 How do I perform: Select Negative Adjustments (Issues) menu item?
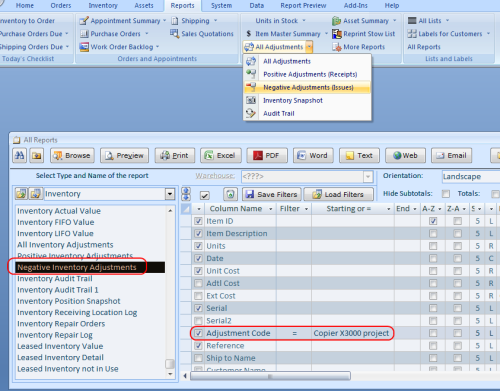click(307, 87)
